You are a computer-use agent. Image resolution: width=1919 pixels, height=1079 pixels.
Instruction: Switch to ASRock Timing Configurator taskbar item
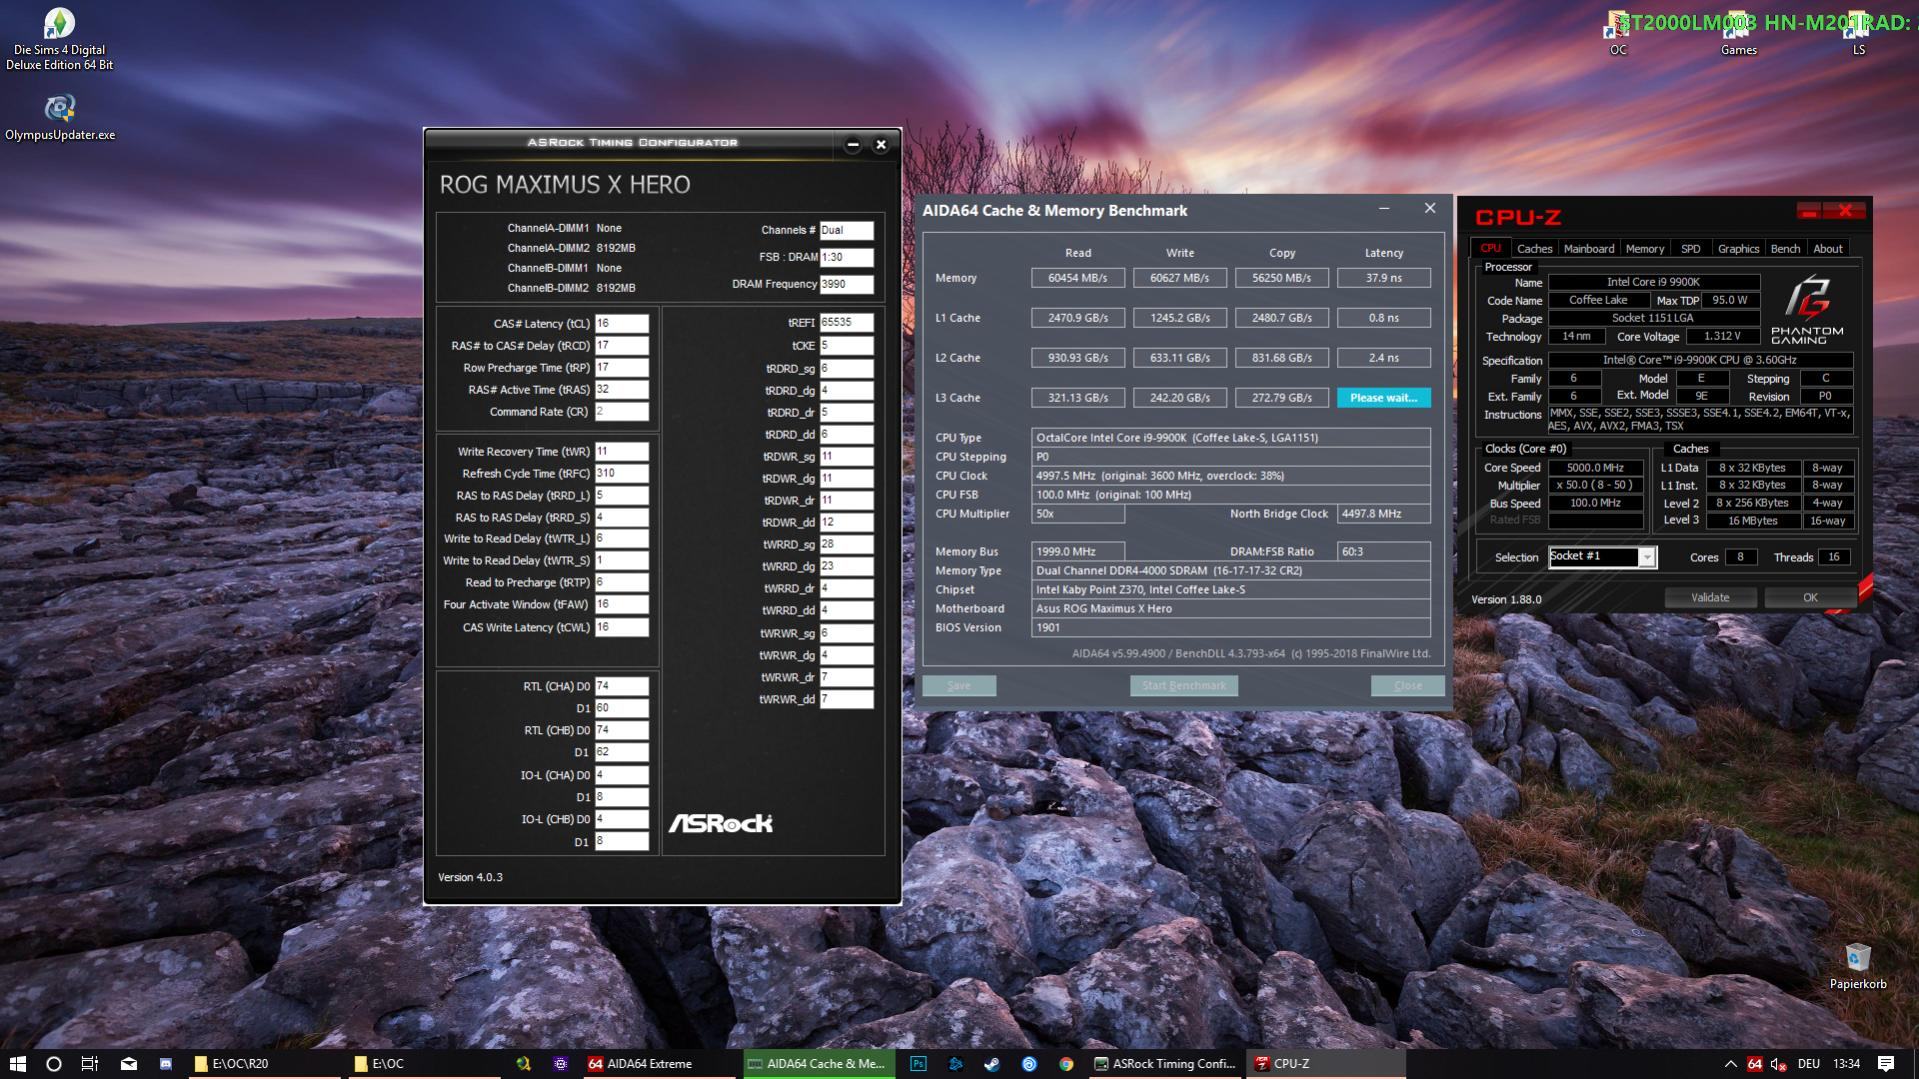click(1165, 1064)
